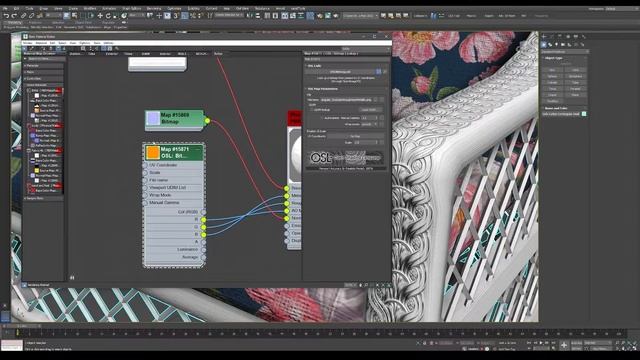Toggle the Percent Snap icon

[x=193, y=16]
